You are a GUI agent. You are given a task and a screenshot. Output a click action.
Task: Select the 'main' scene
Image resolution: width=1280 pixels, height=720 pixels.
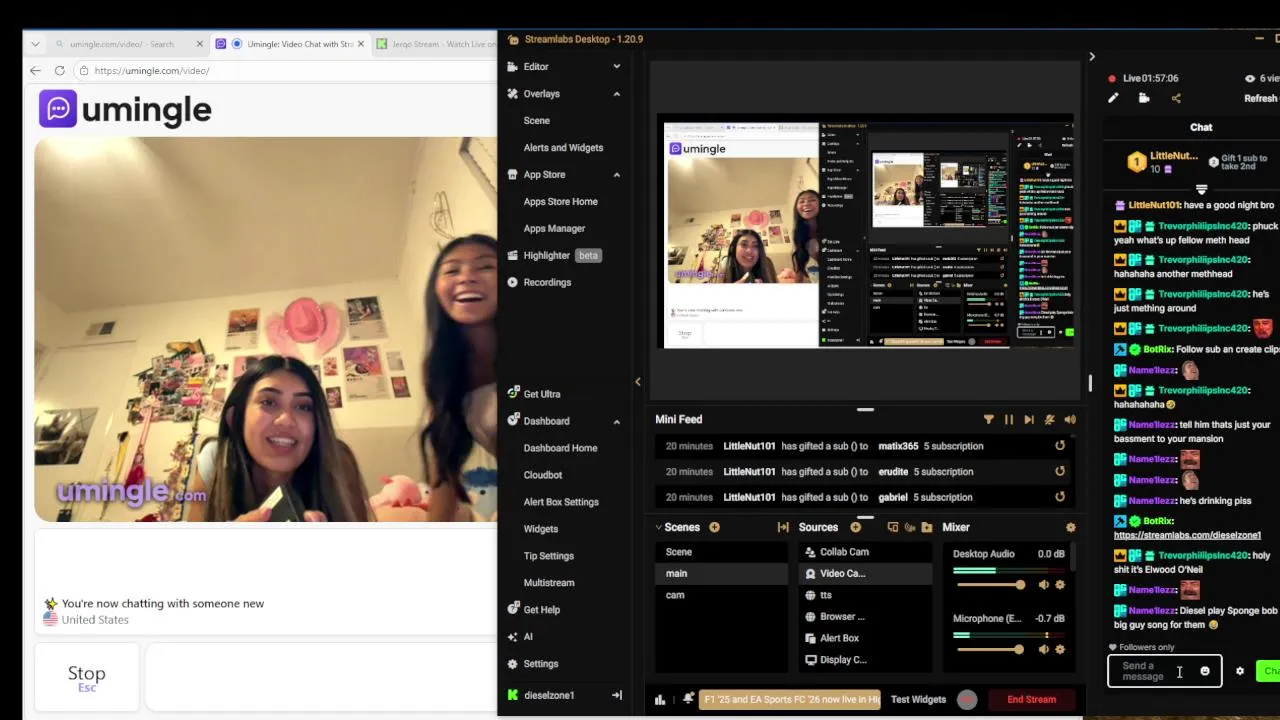pyautogui.click(x=722, y=573)
